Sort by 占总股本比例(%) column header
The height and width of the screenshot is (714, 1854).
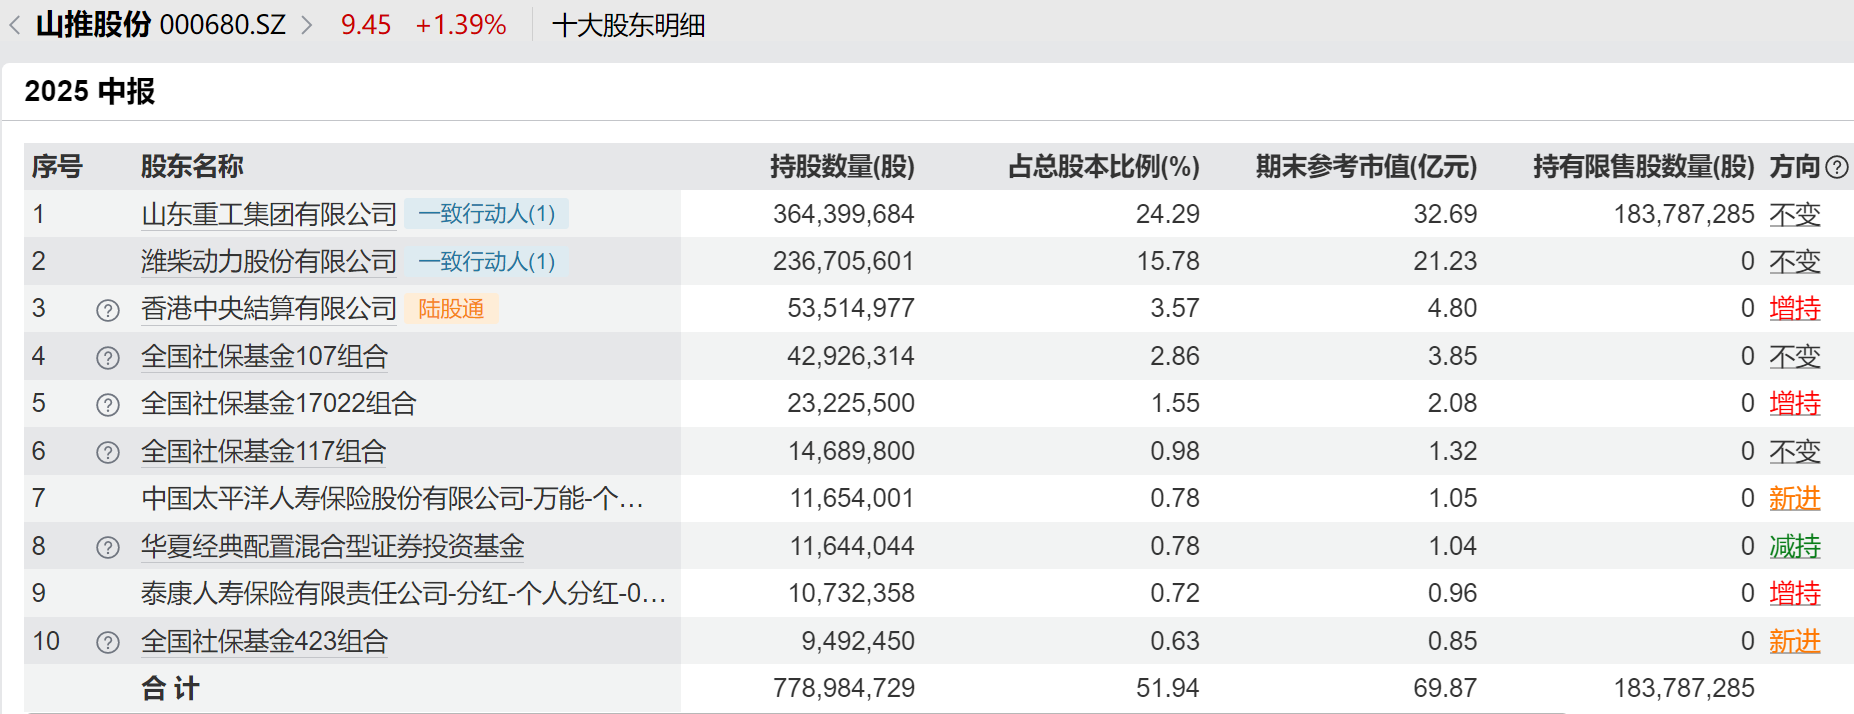point(1104,166)
